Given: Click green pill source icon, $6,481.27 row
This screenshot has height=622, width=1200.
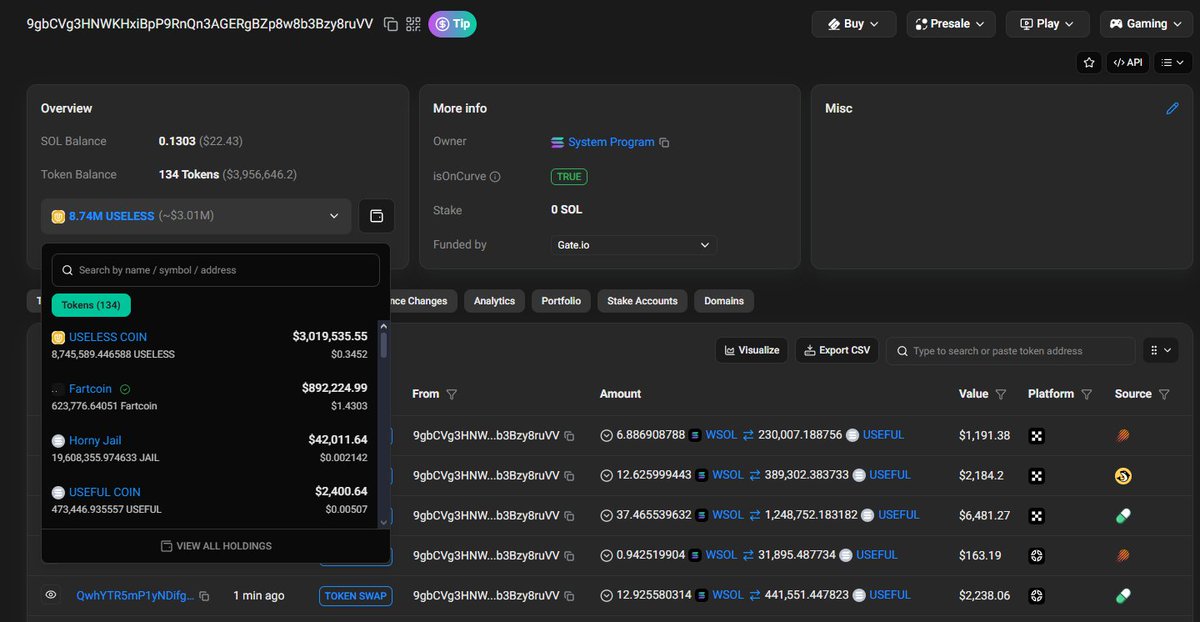Looking at the screenshot, I should [1123, 516].
